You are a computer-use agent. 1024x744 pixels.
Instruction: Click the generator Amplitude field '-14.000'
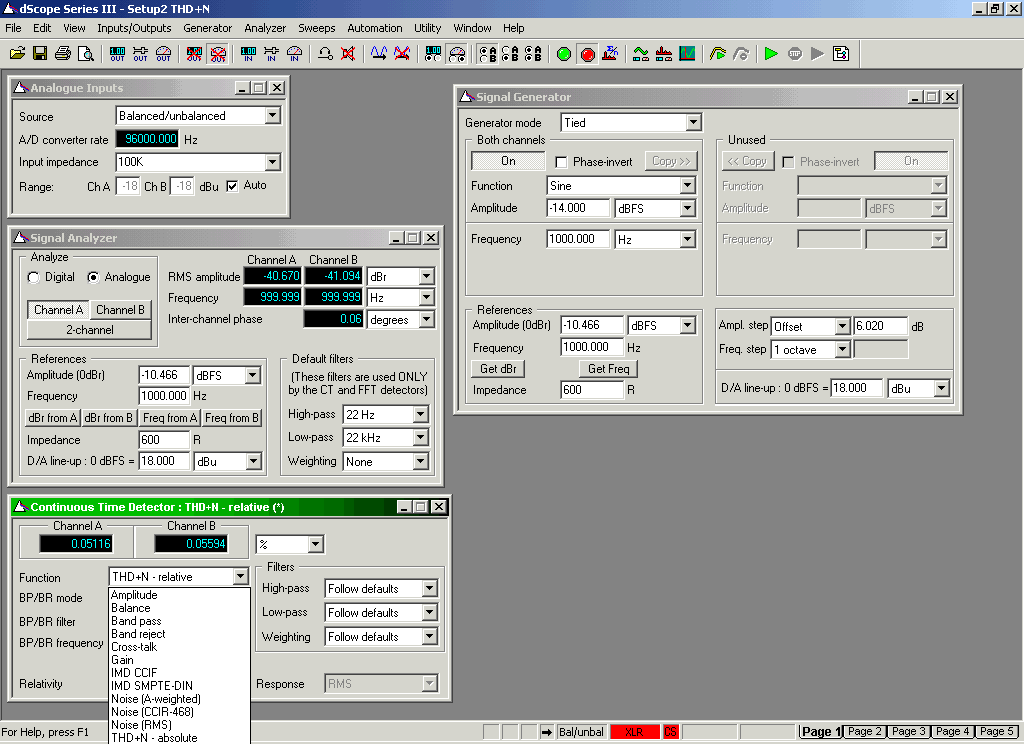(x=578, y=208)
